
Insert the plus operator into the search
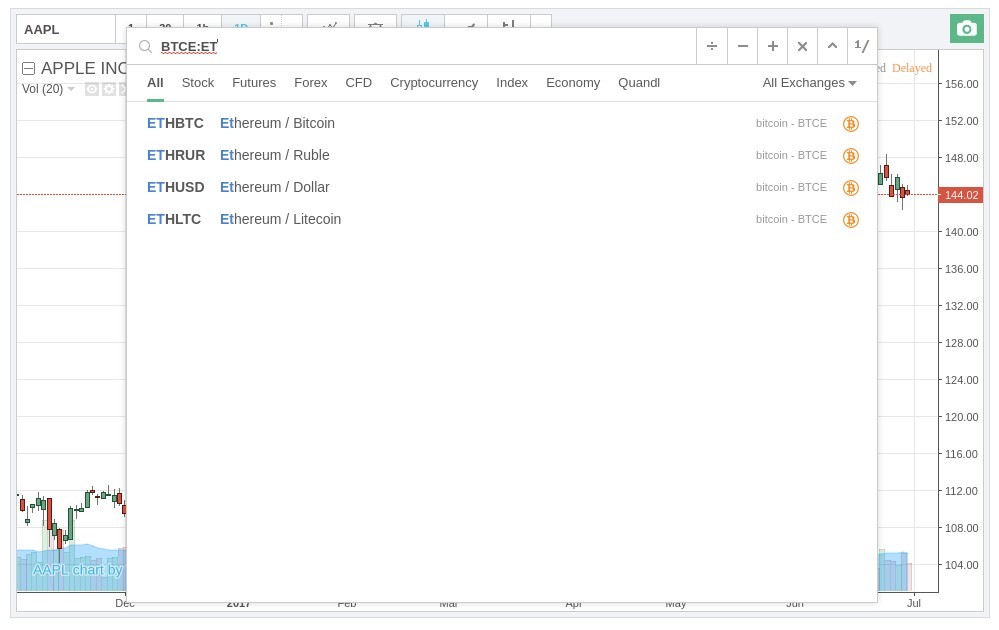[772, 46]
